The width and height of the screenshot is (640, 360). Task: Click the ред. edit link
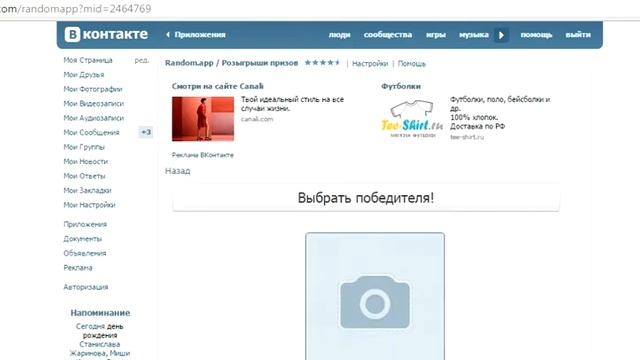(142, 60)
